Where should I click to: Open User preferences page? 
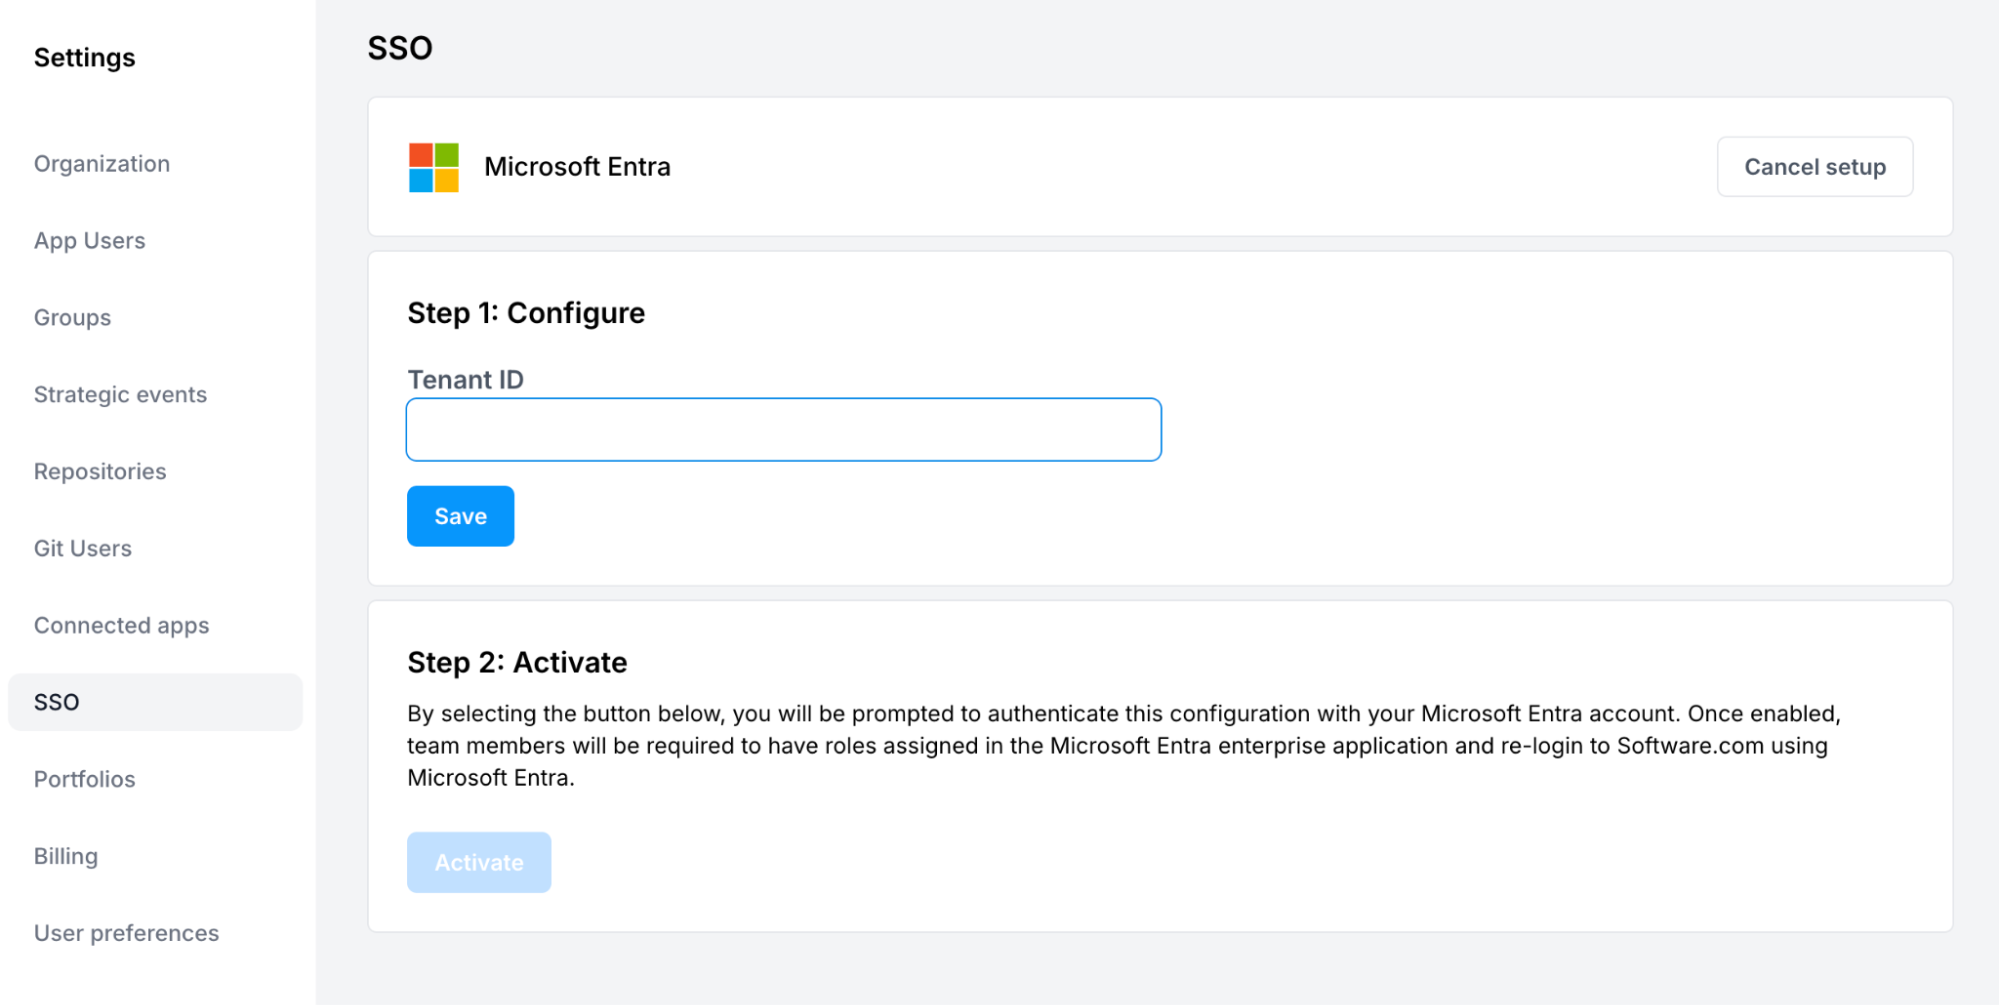tap(126, 933)
